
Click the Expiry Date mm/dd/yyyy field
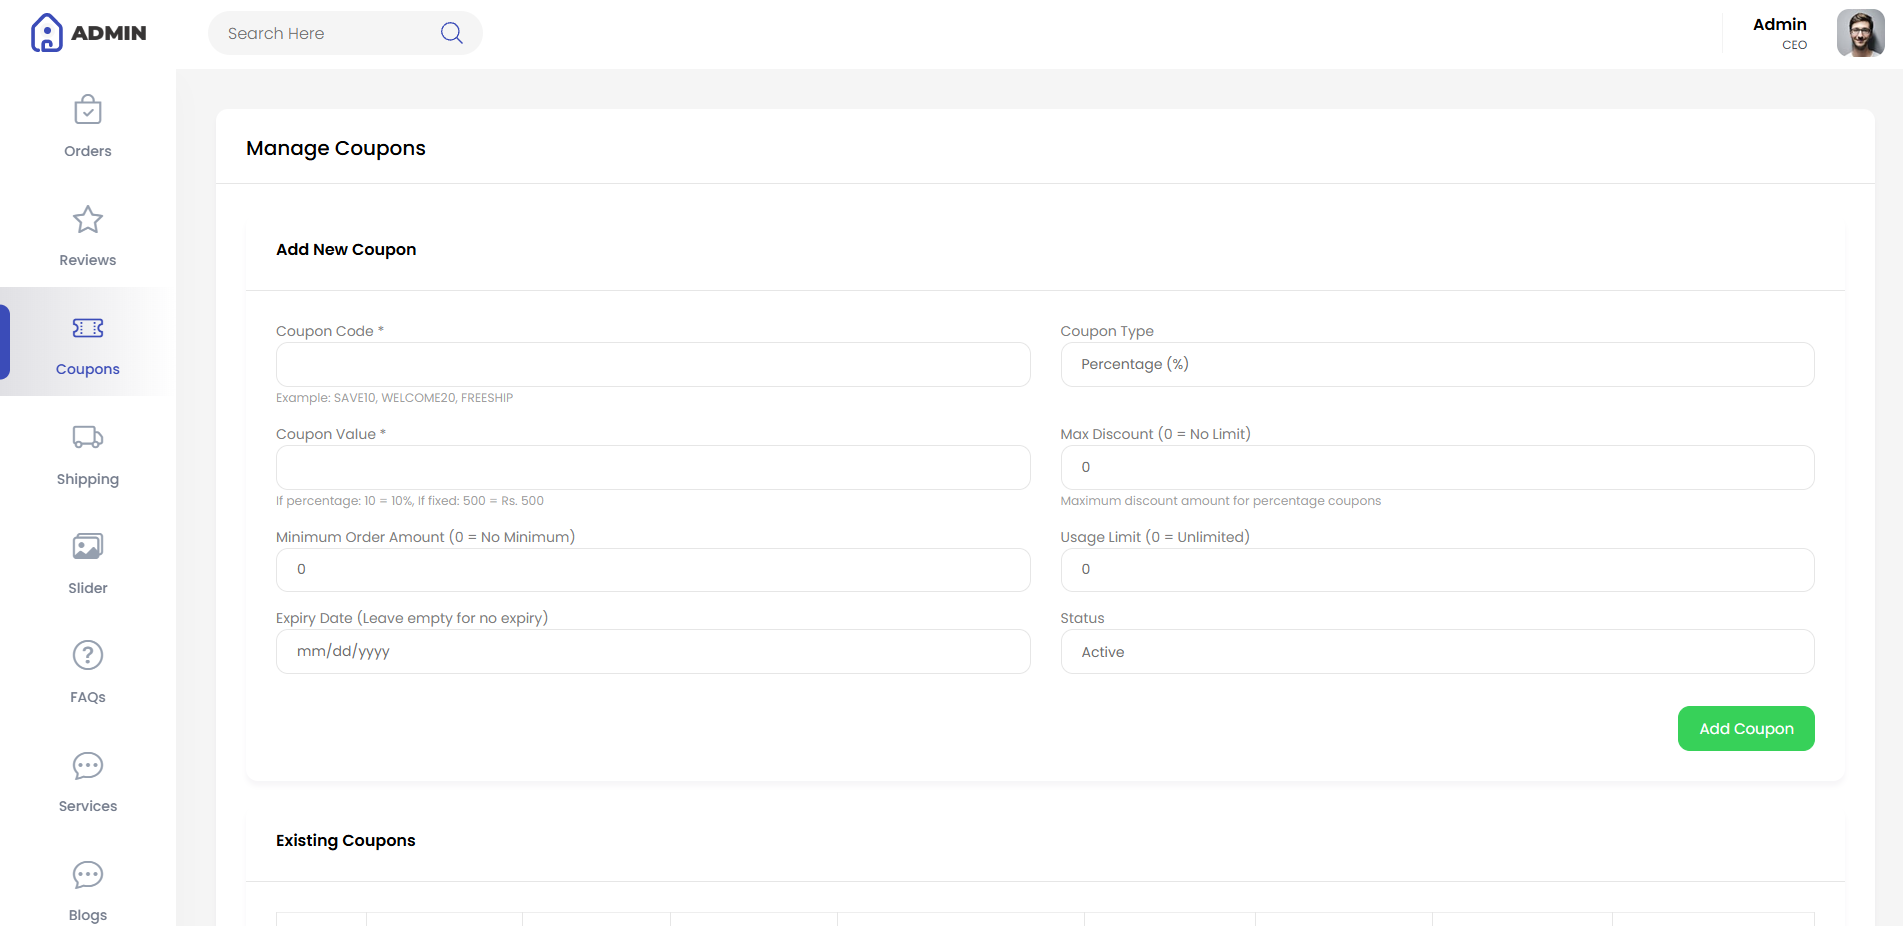(x=653, y=652)
